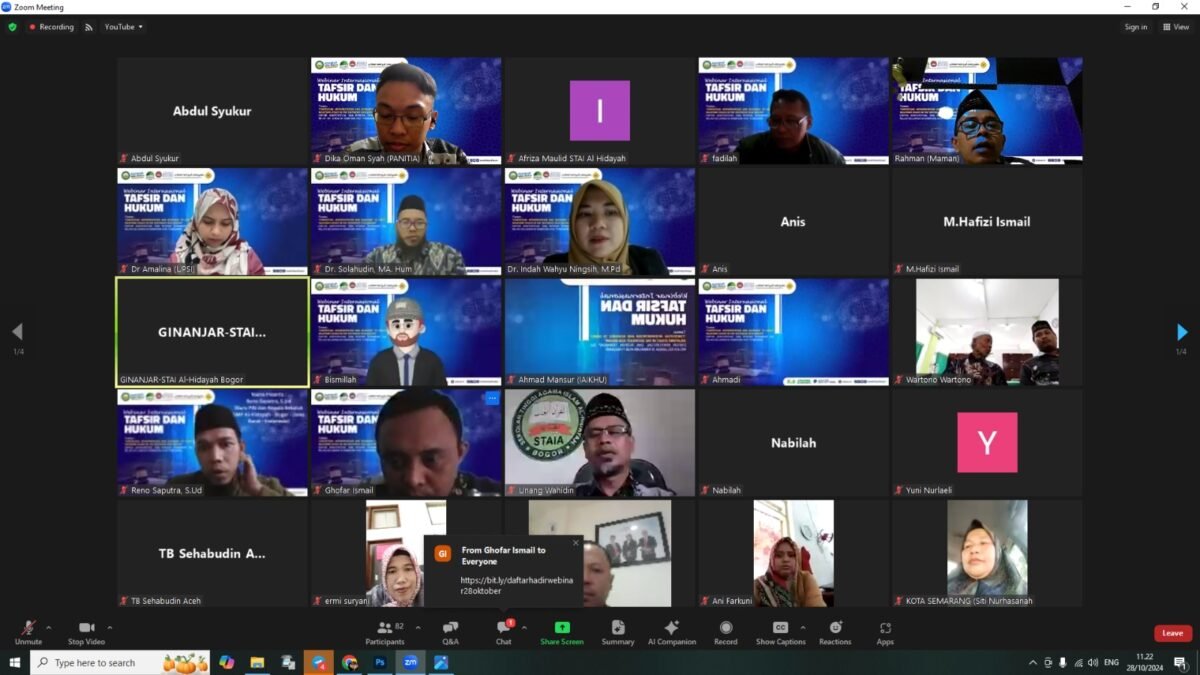The height and width of the screenshot is (675, 1200).
Task: Close the Ghofar Ismail chat popup
Action: 575,544
